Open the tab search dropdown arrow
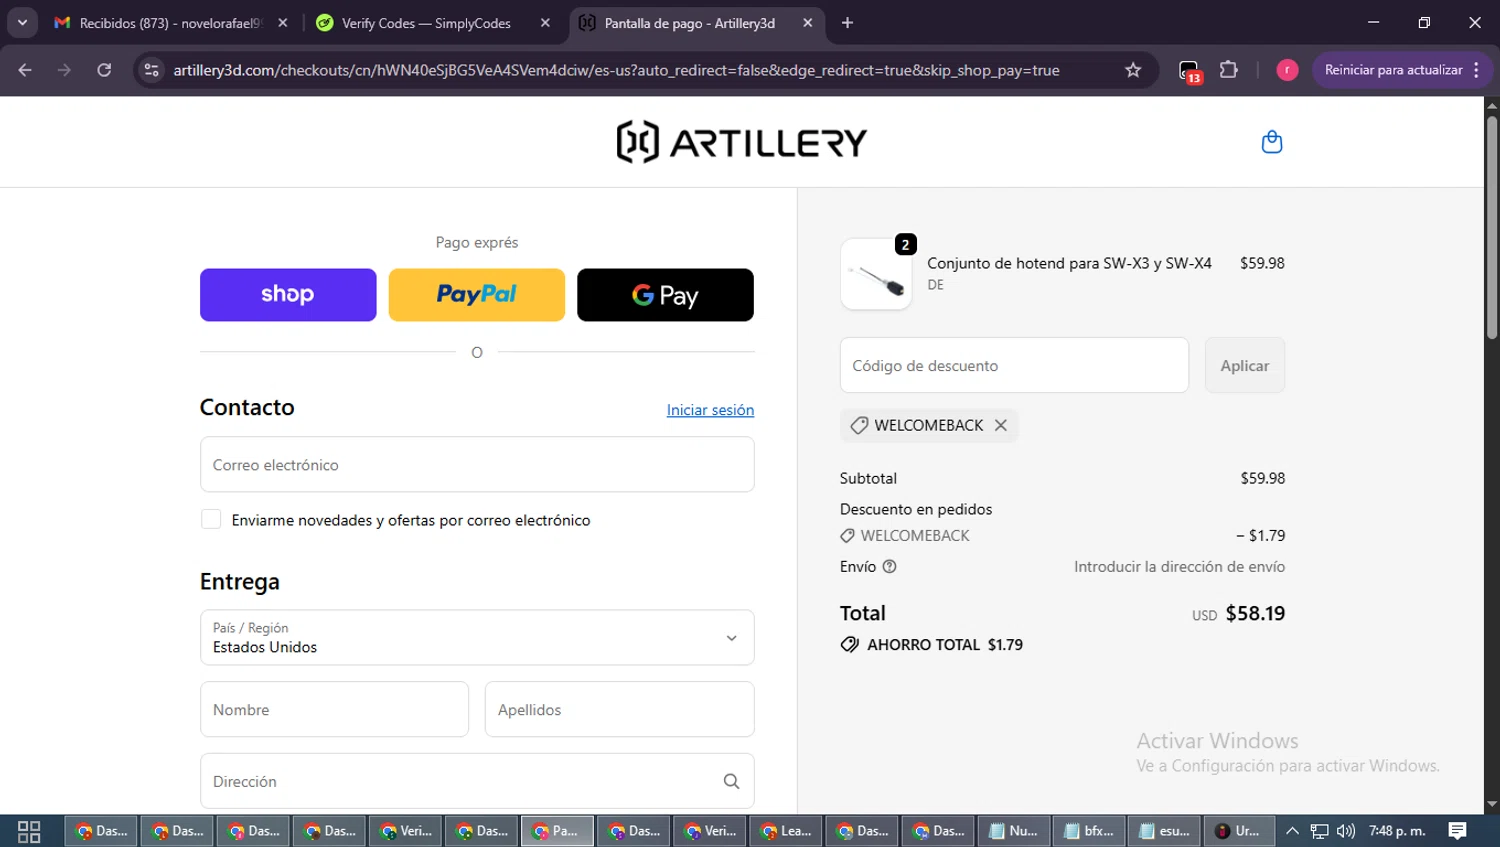Image resolution: width=1500 pixels, height=847 pixels. [22, 23]
